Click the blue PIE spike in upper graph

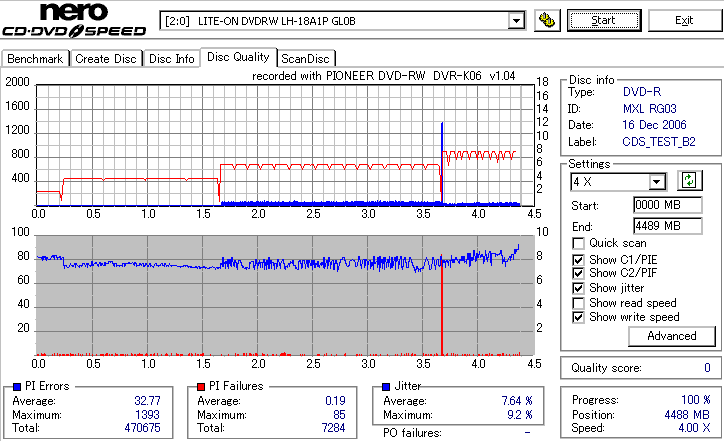pyautogui.click(x=442, y=162)
